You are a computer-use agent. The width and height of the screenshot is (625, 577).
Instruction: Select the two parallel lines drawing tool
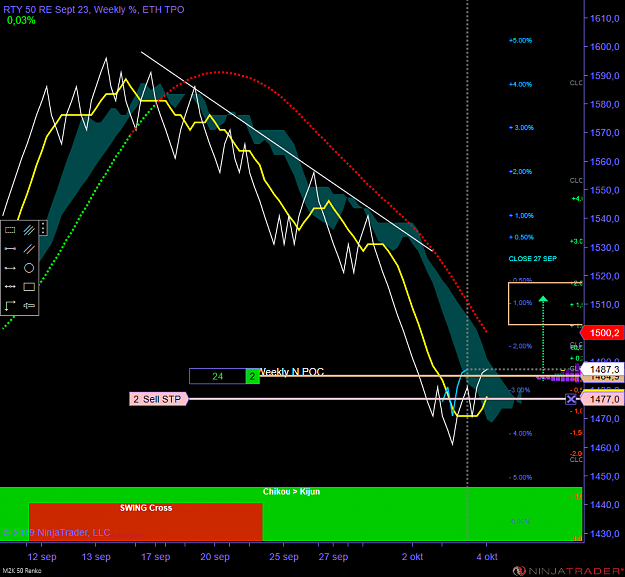(29, 249)
